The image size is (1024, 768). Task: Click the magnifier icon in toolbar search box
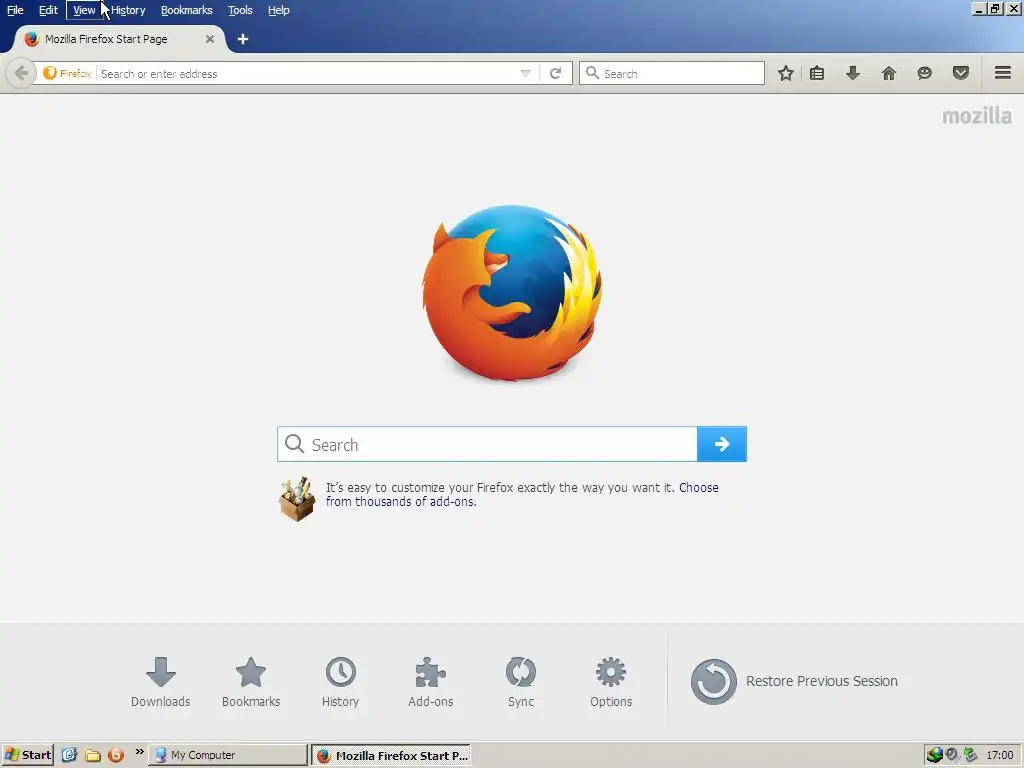coord(592,73)
